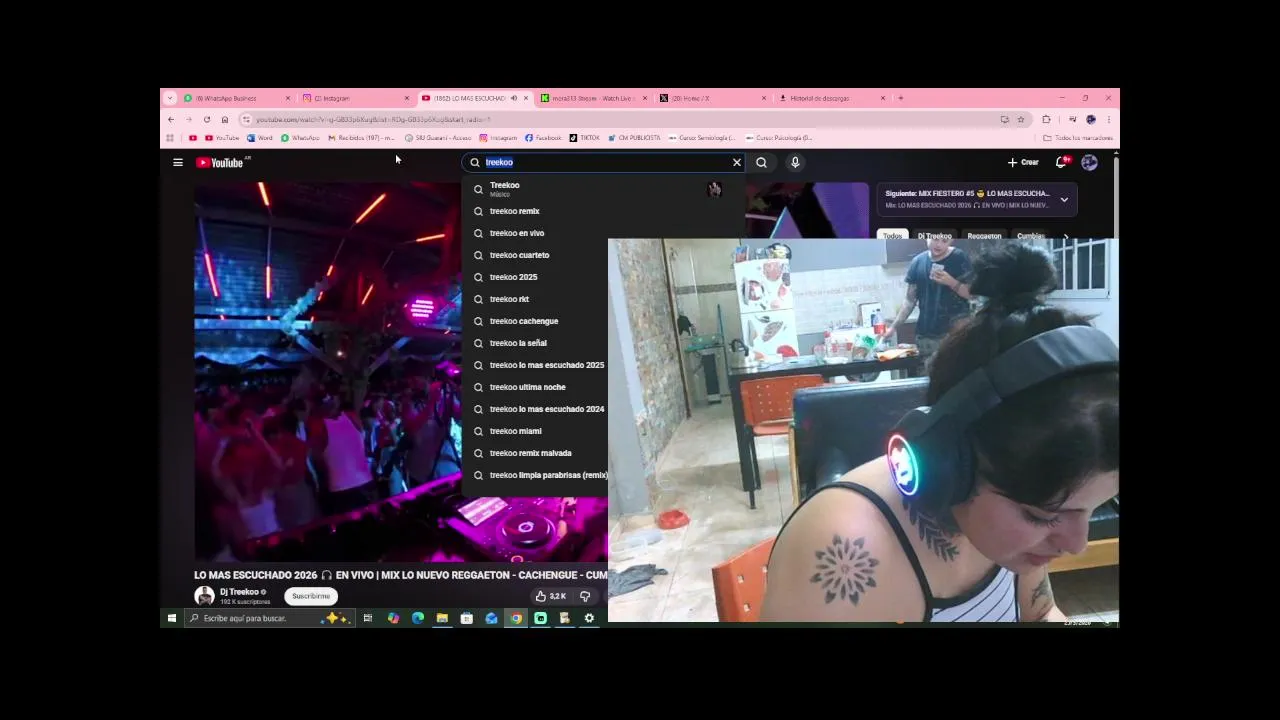Open the Word bookmark
1280x720 pixels.
pyautogui.click(x=260, y=138)
